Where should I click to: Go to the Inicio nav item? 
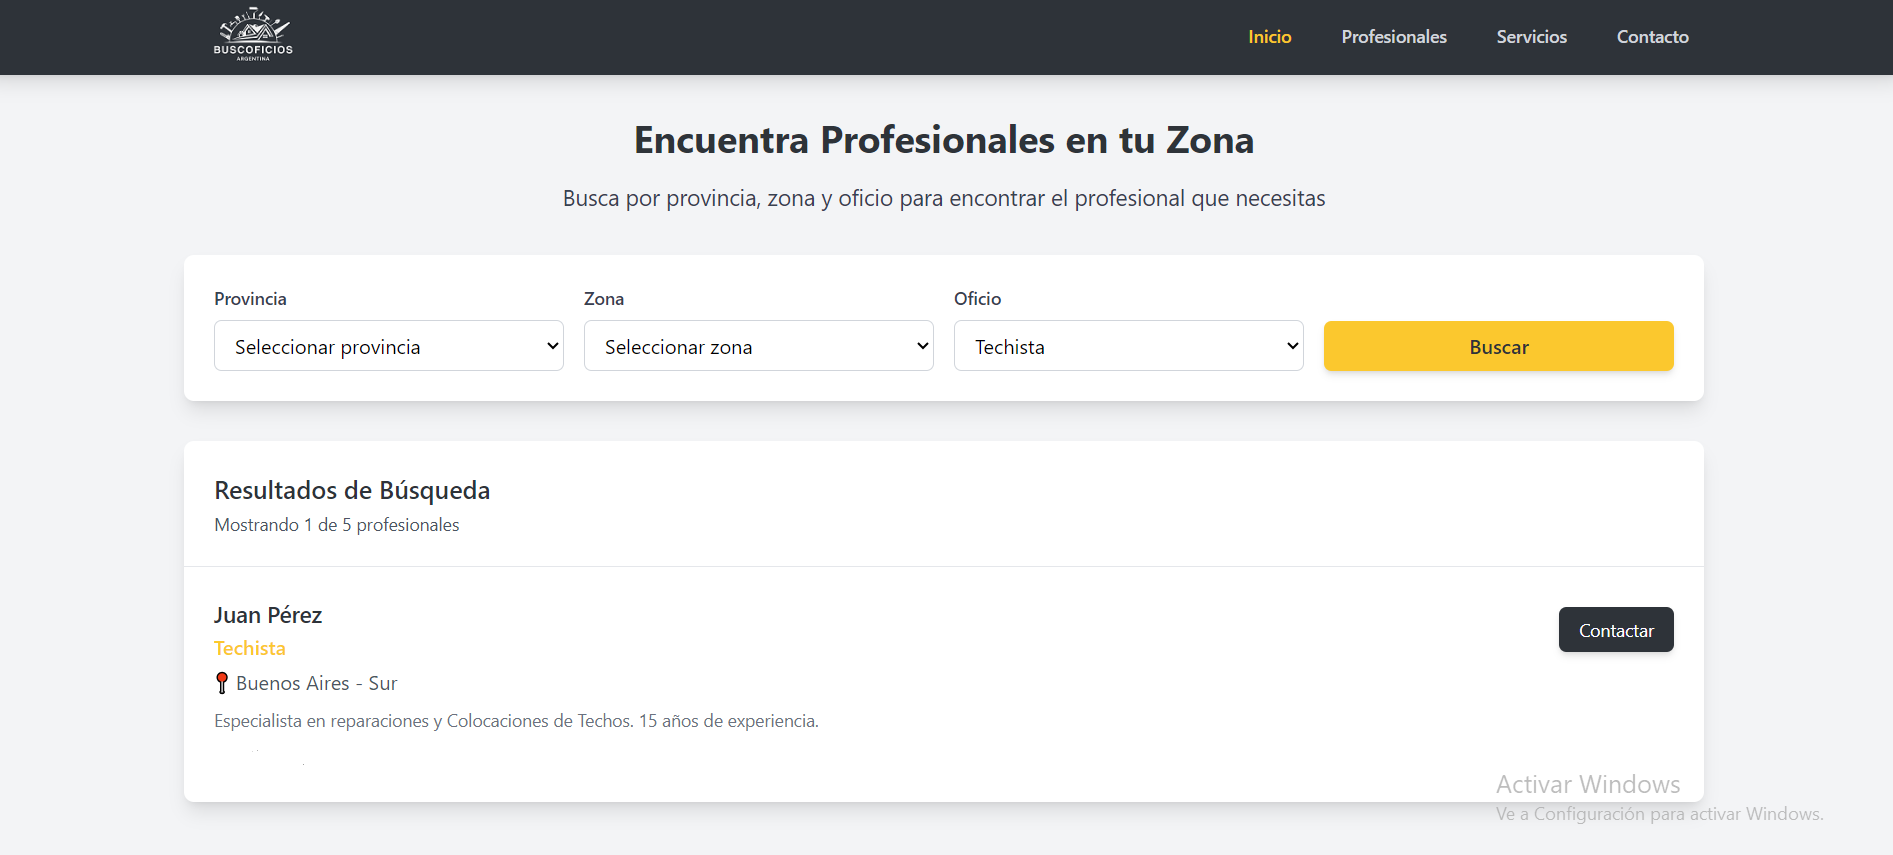point(1269,37)
